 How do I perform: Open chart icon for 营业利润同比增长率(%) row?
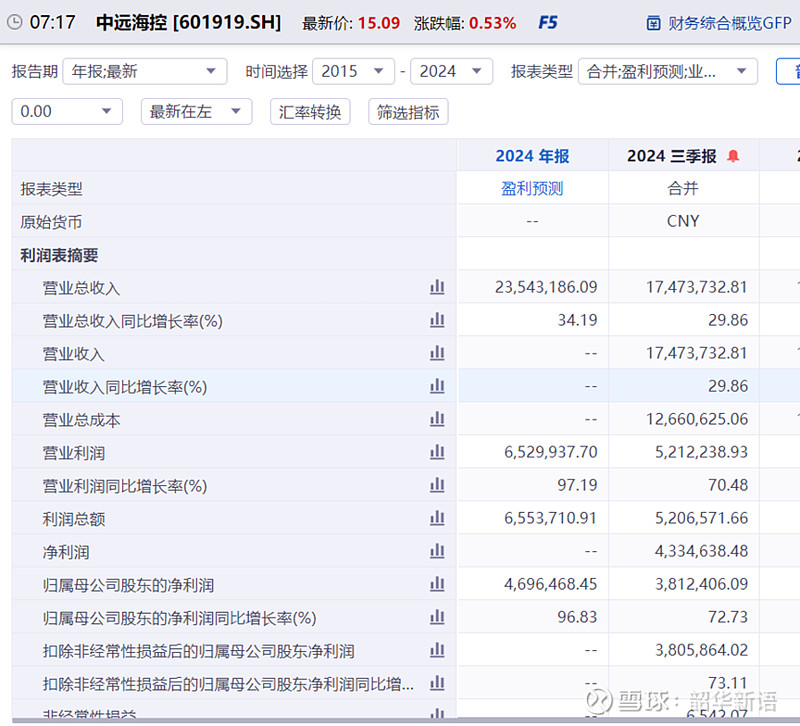437,485
